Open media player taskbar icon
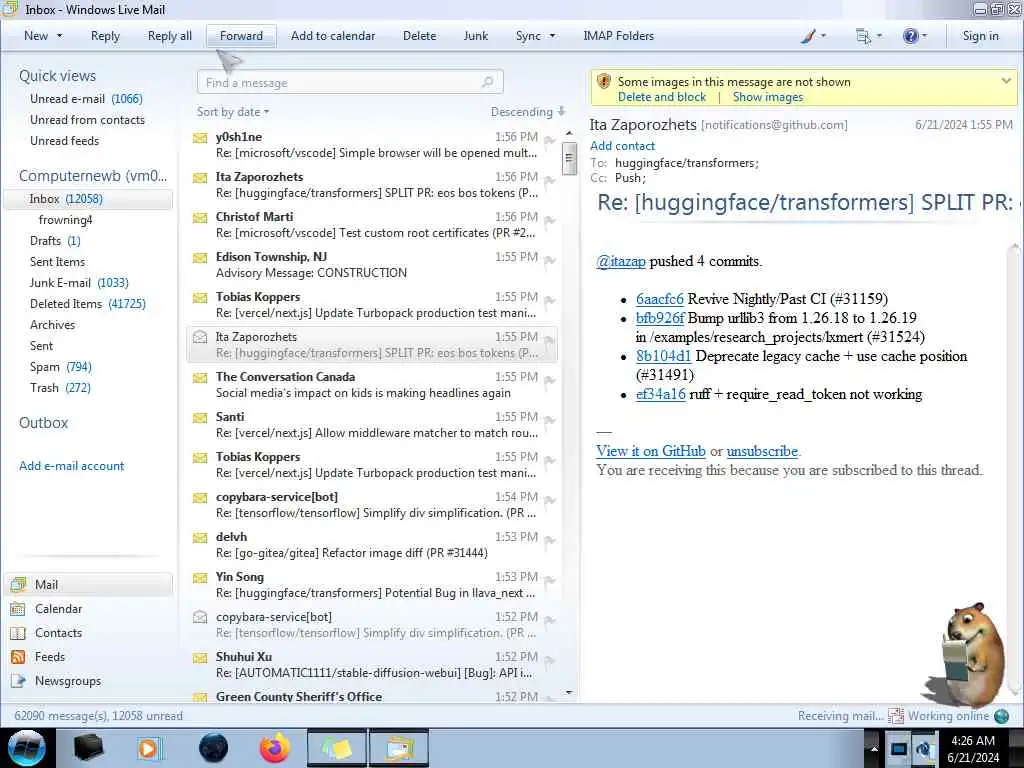Viewport: 1024px width, 768px height. tap(150, 748)
